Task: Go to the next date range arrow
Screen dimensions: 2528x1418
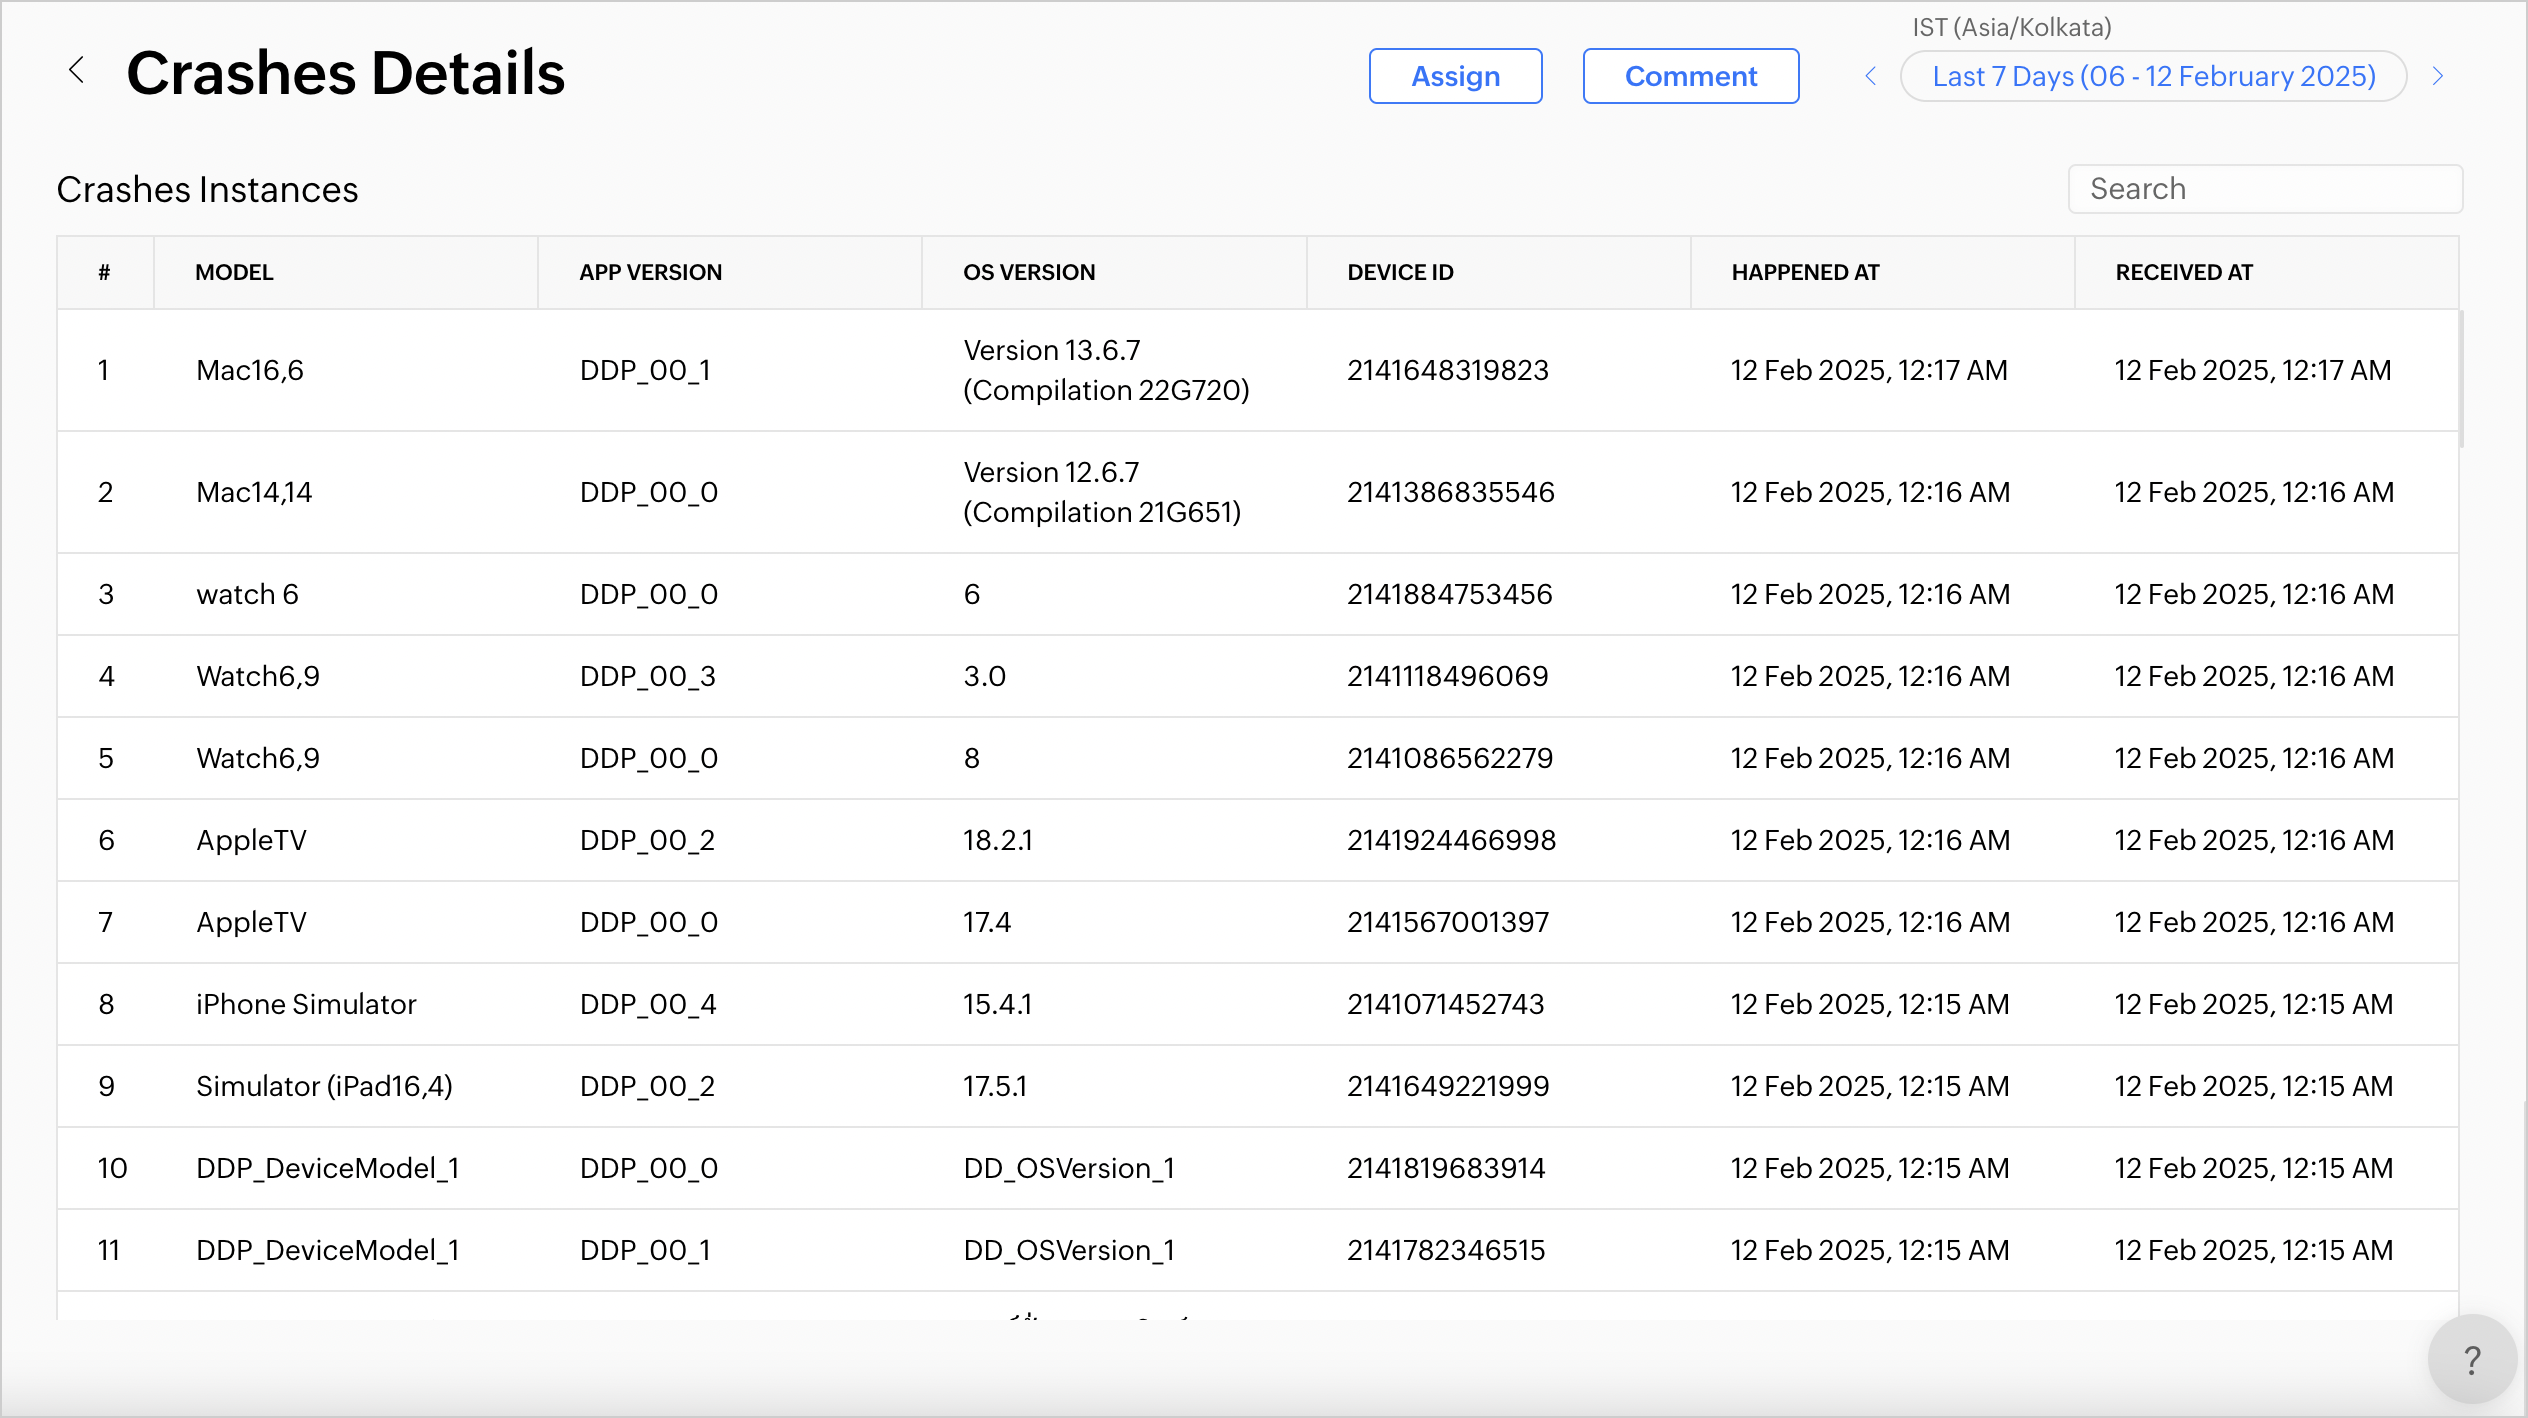Action: coord(2438,76)
